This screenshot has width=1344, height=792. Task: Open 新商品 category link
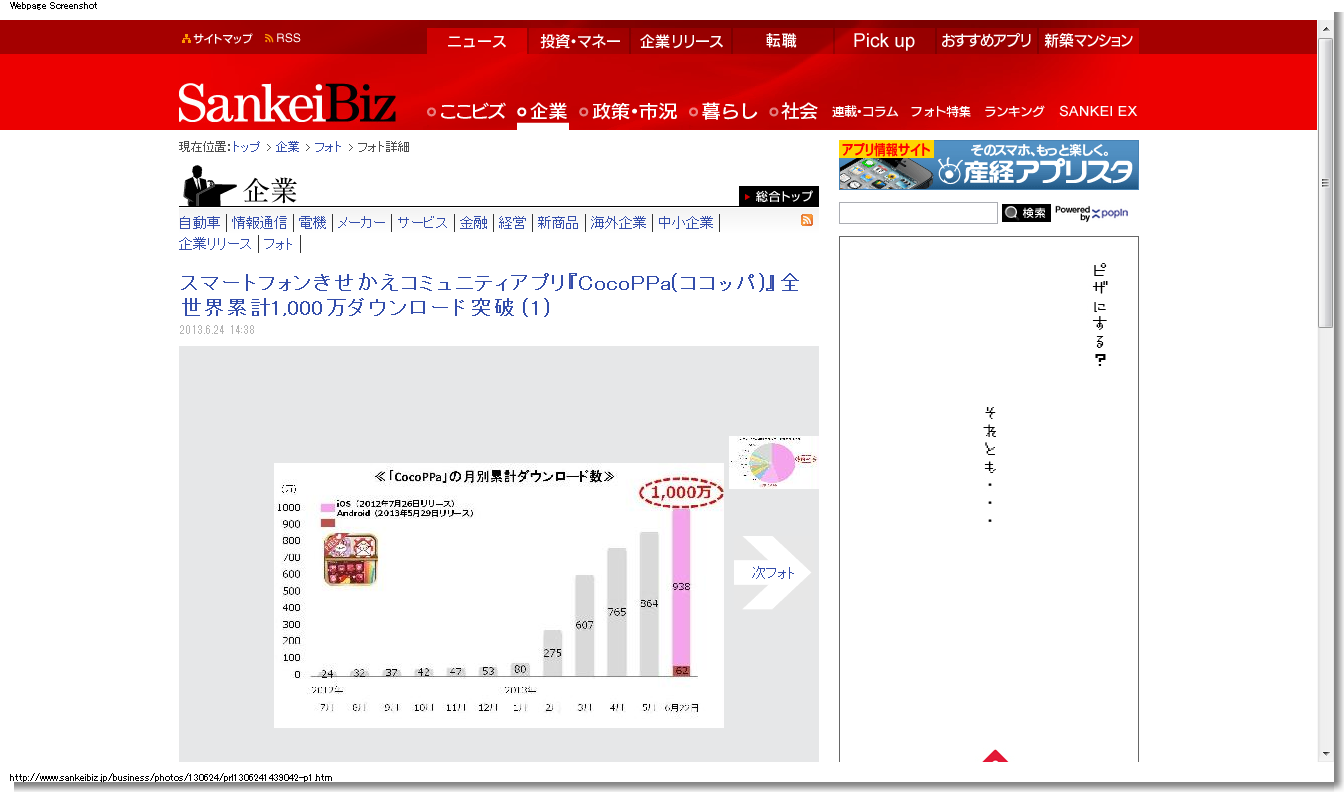[558, 223]
